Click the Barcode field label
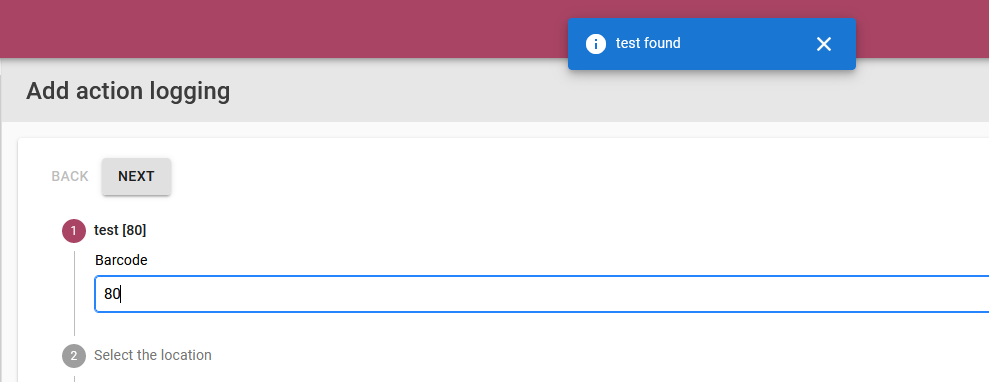 [x=121, y=260]
